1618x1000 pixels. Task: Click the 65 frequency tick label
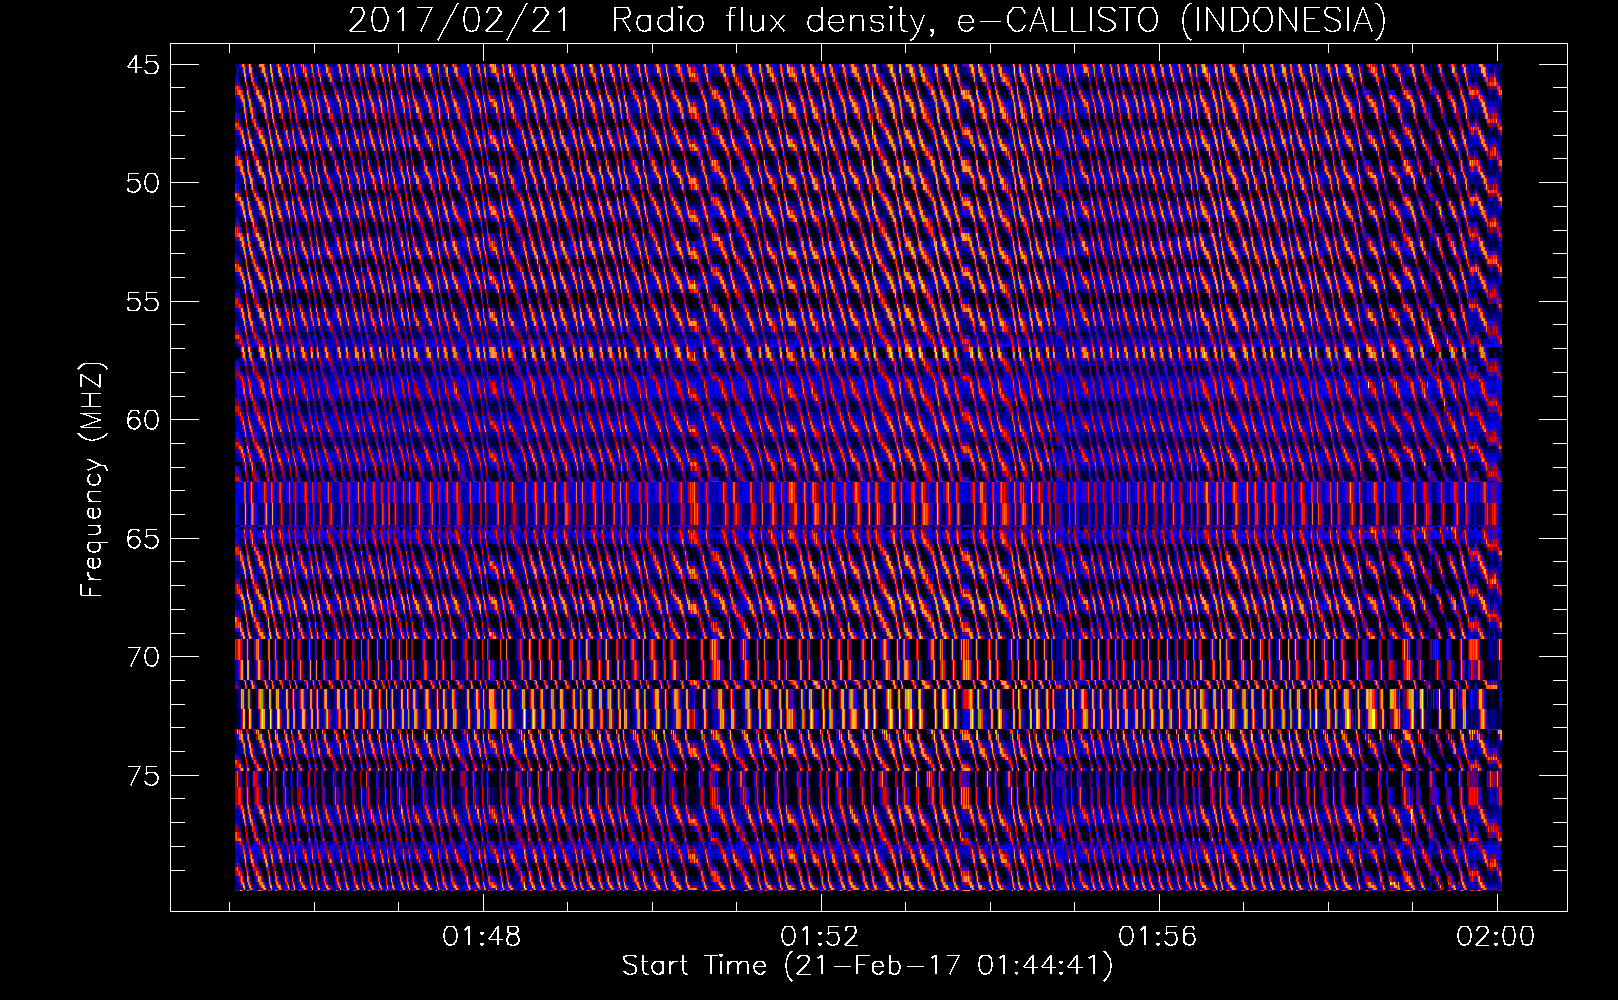[143, 538]
